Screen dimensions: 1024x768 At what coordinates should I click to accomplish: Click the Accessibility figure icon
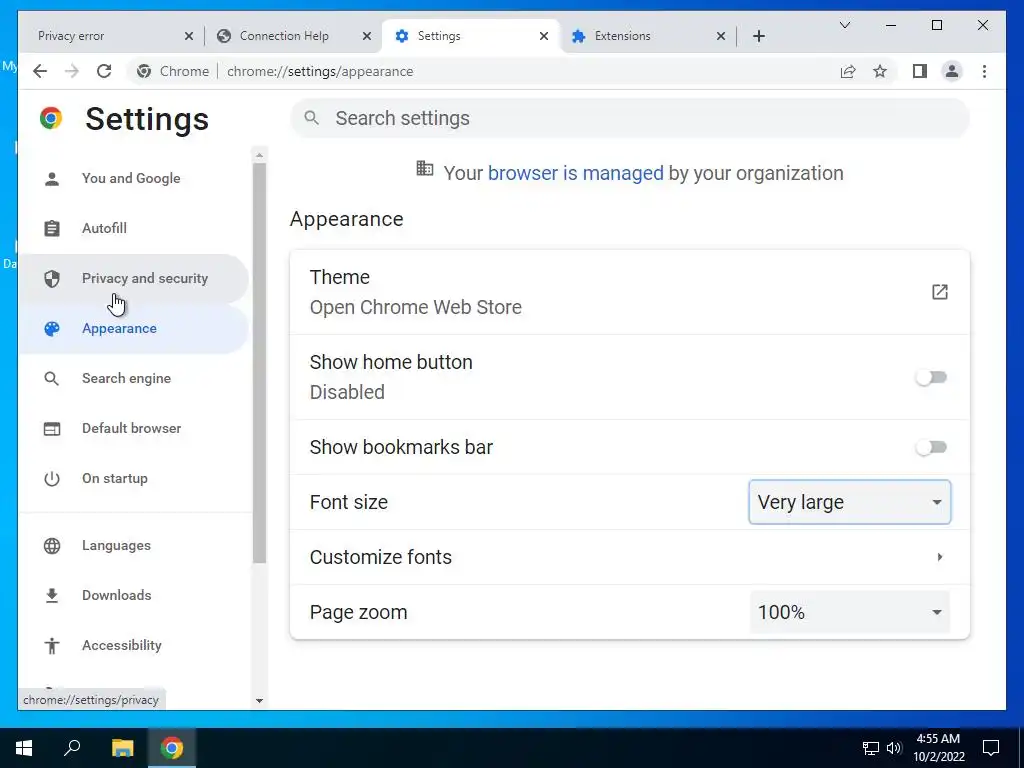[52, 645]
